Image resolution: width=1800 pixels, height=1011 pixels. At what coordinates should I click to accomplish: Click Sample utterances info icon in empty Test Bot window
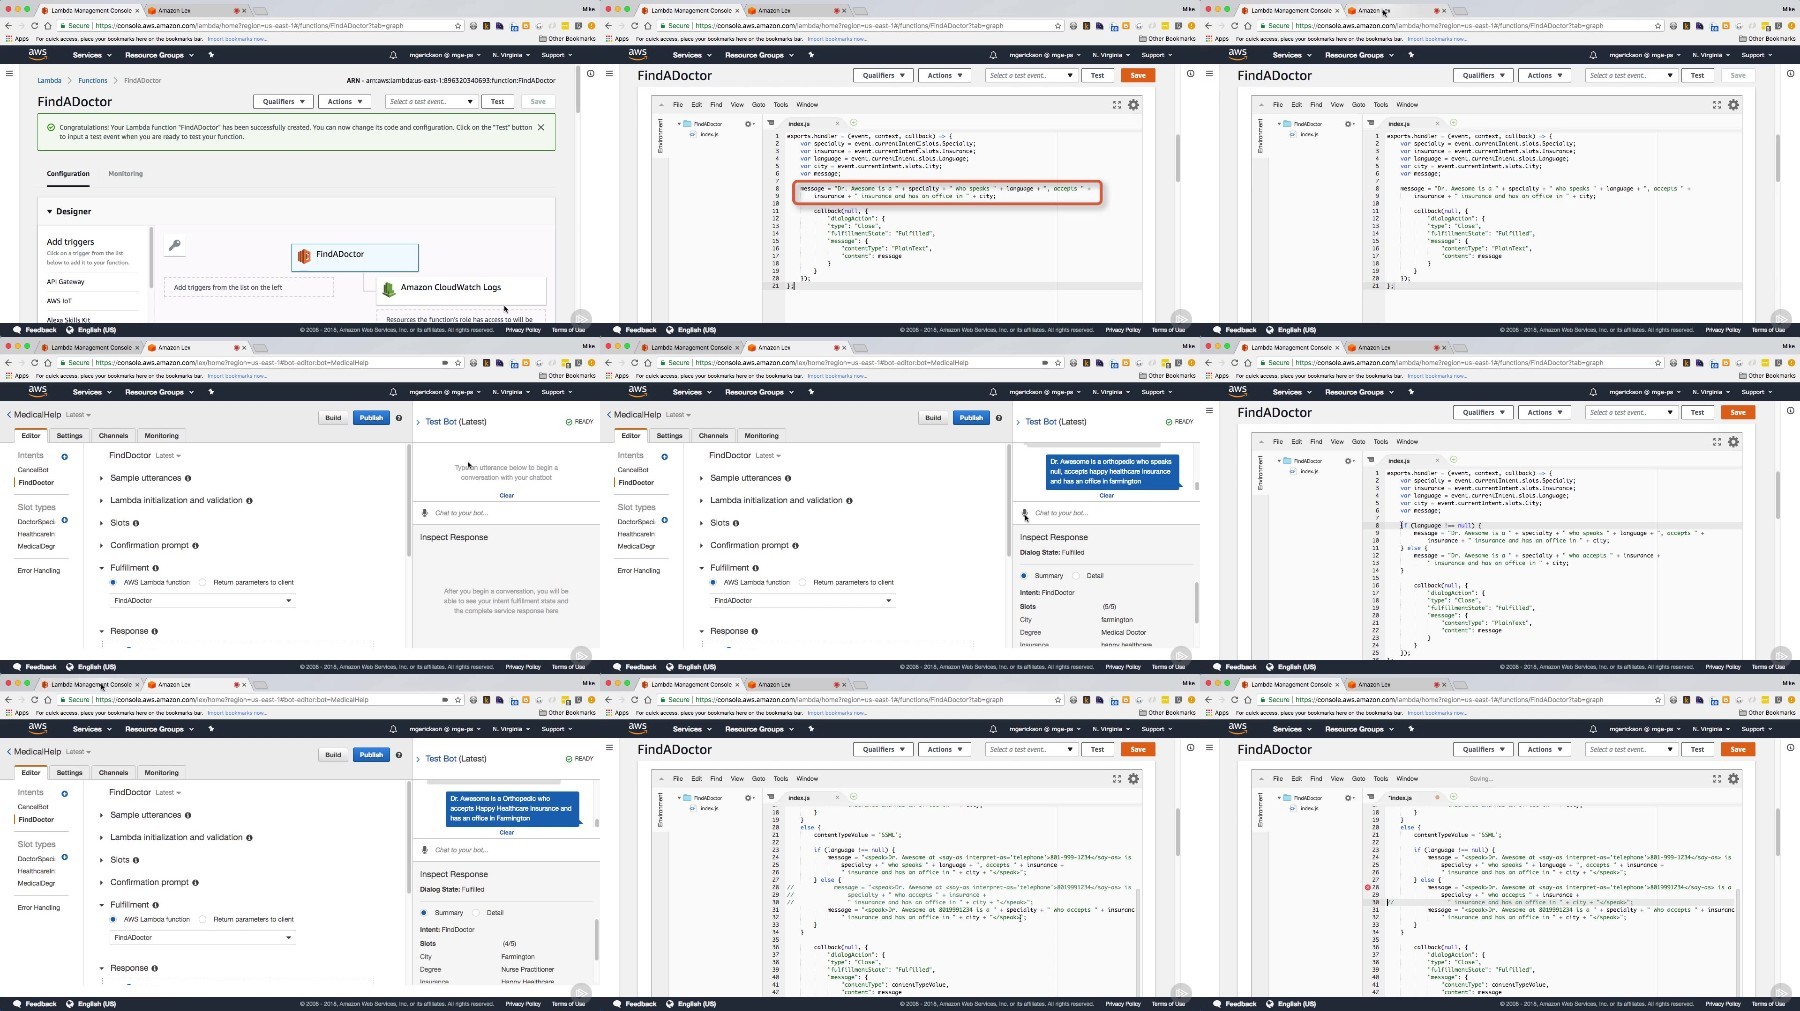[187, 478]
